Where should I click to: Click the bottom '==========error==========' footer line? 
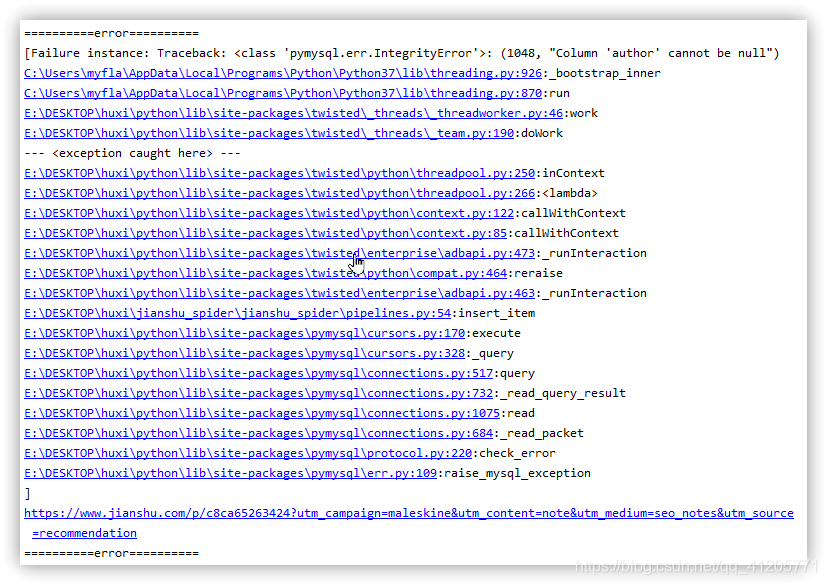pos(112,553)
